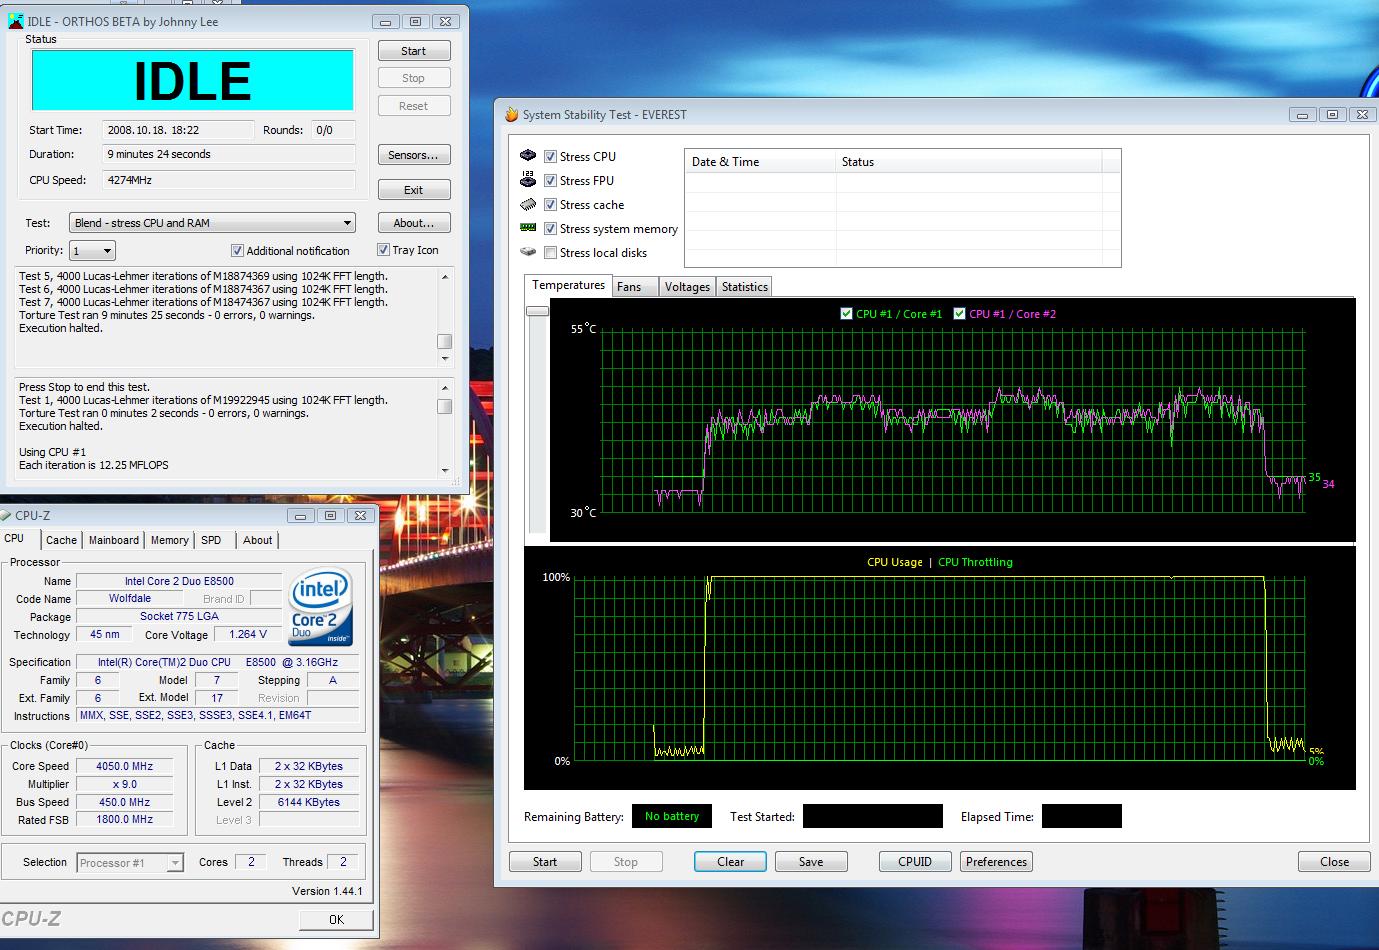Click the Bus Speed 450.0 MHz value
The height and width of the screenshot is (950, 1379).
coord(125,802)
